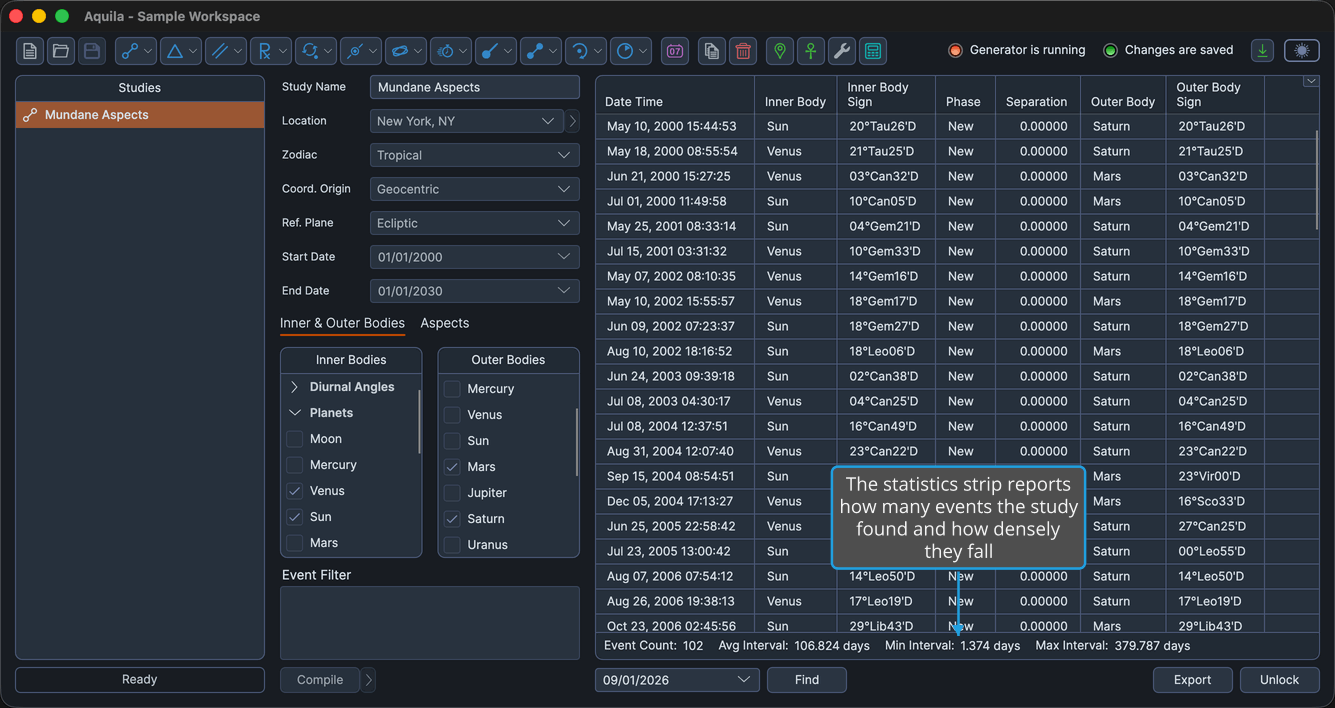Open the Coord. Origin Geocentric dropdown
Viewport: 1335px width, 708px height.
[x=475, y=189]
